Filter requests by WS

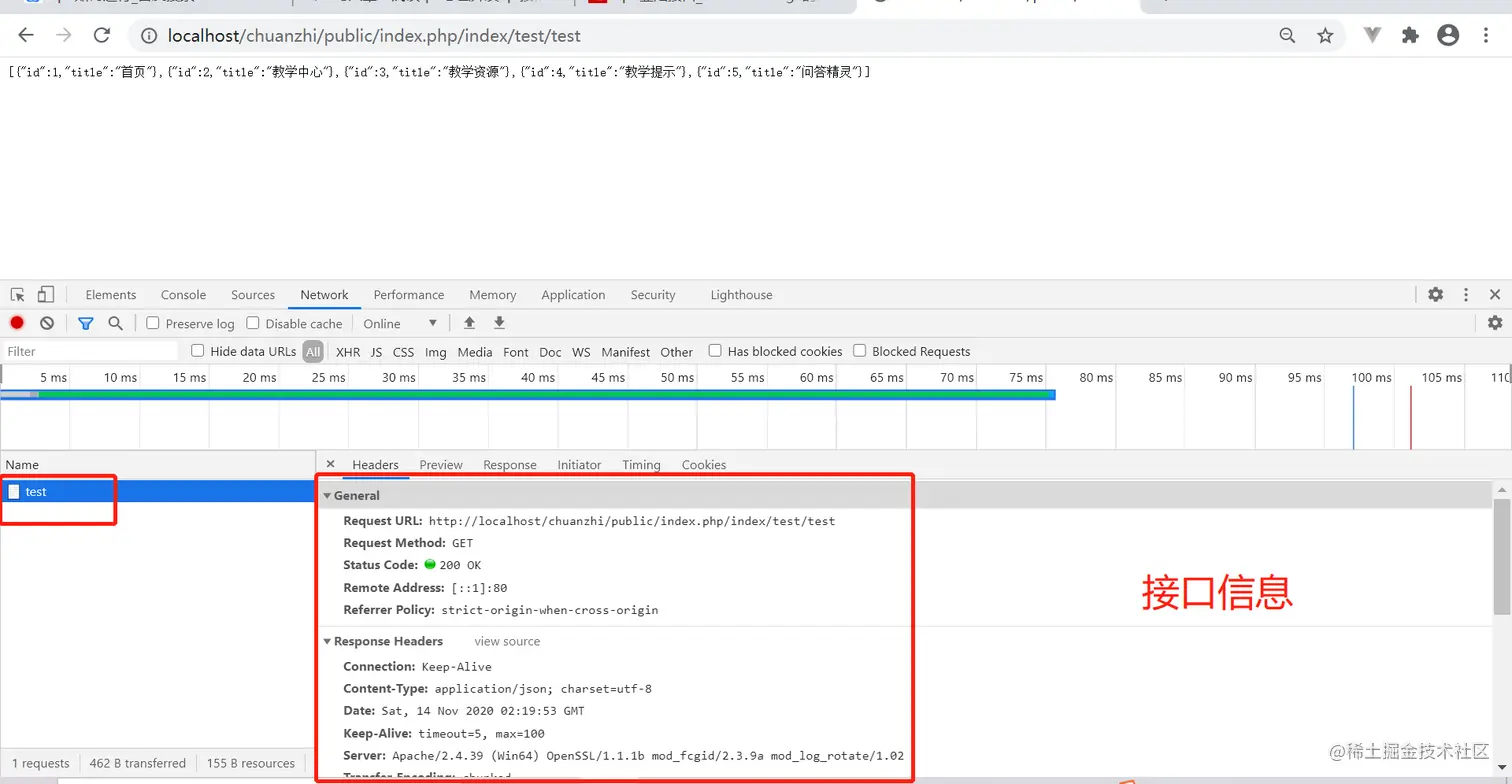point(581,352)
